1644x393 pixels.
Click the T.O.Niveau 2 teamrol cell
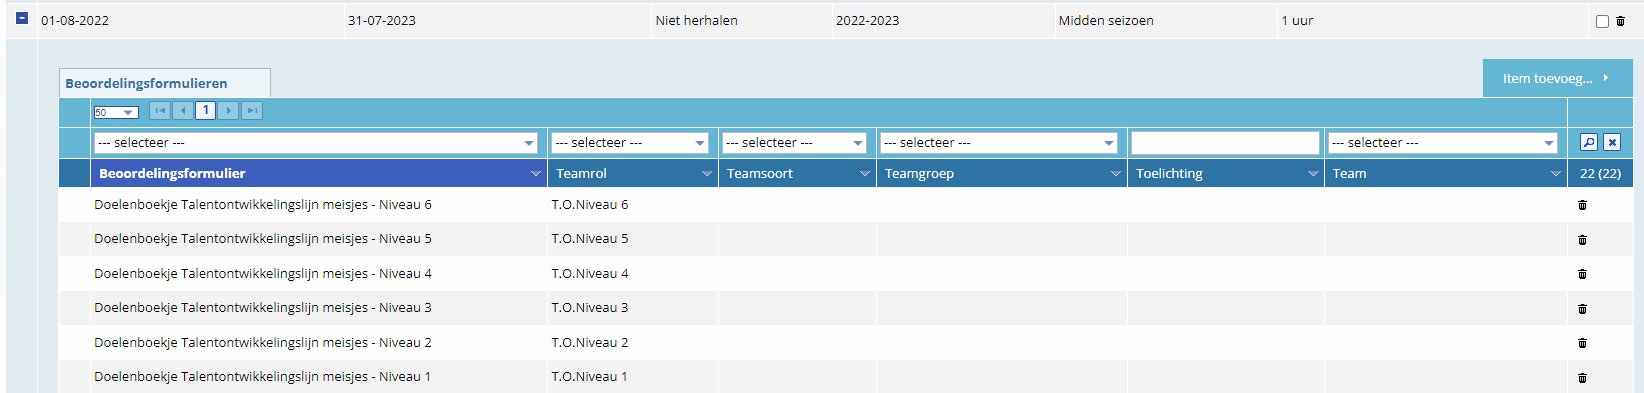(590, 342)
